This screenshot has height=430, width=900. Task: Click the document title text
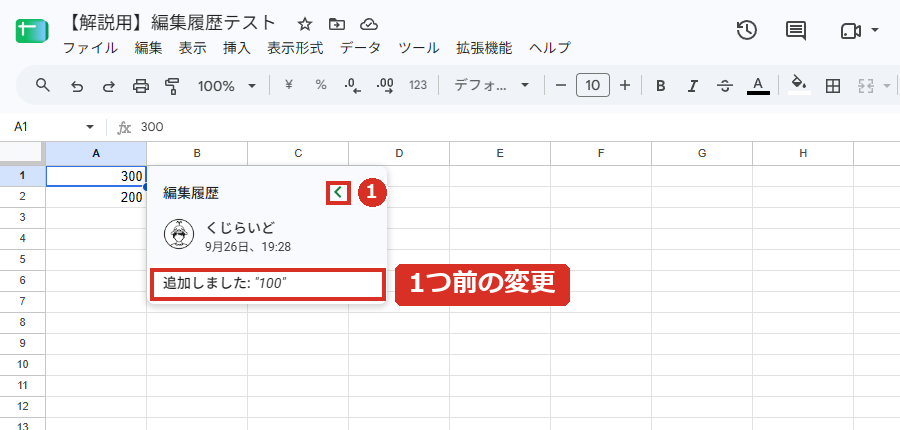click(x=172, y=23)
